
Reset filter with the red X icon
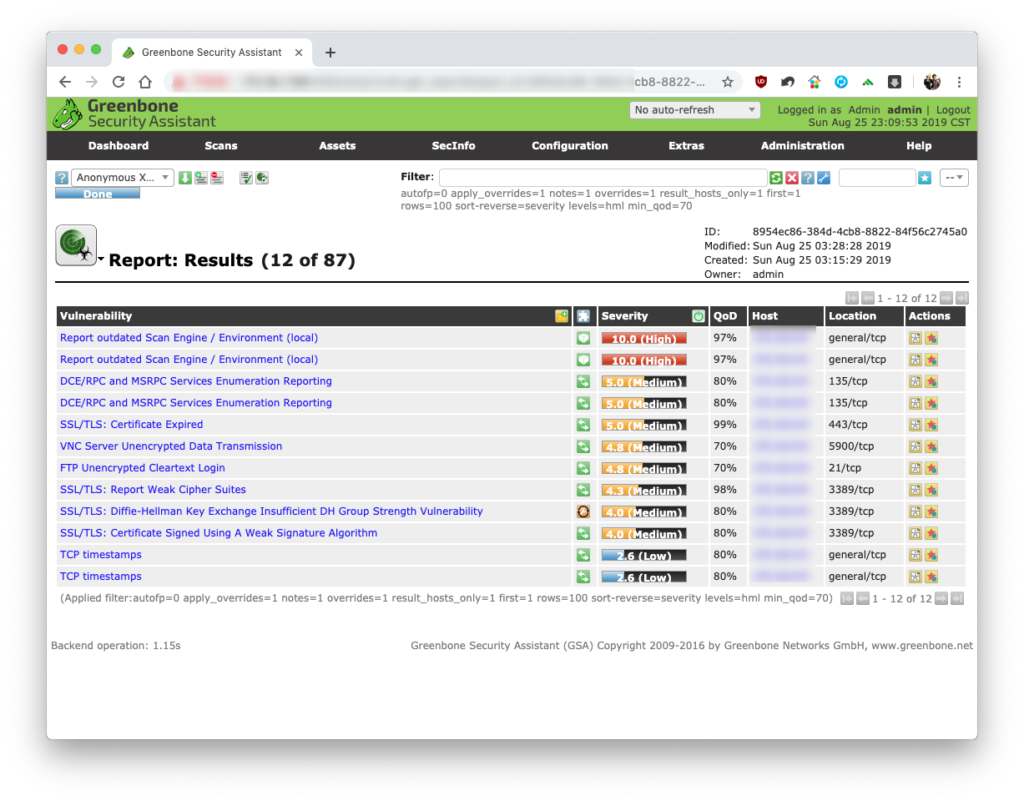(792, 178)
